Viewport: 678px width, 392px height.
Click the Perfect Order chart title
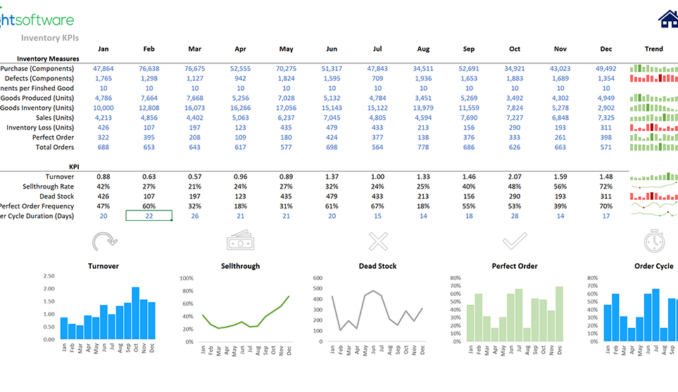[515, 266]
